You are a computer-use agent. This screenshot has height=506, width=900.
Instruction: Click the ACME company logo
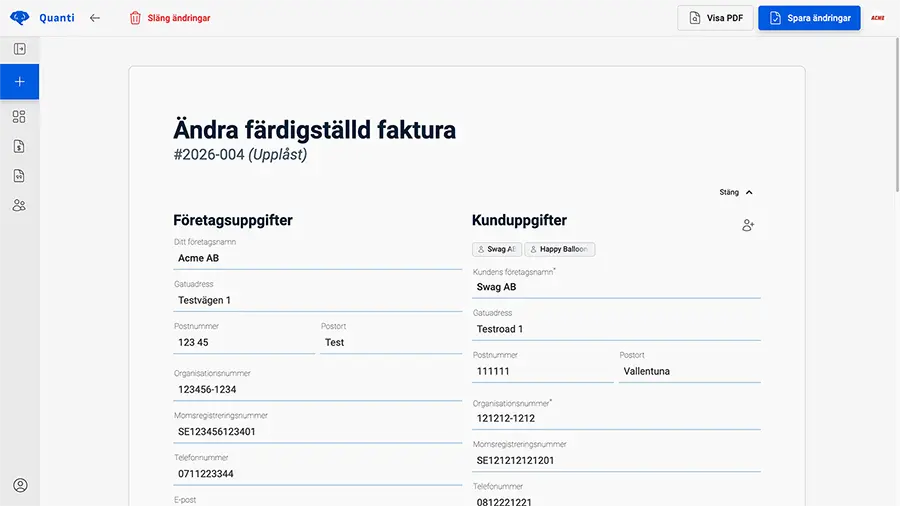click(x=878, y=18)
